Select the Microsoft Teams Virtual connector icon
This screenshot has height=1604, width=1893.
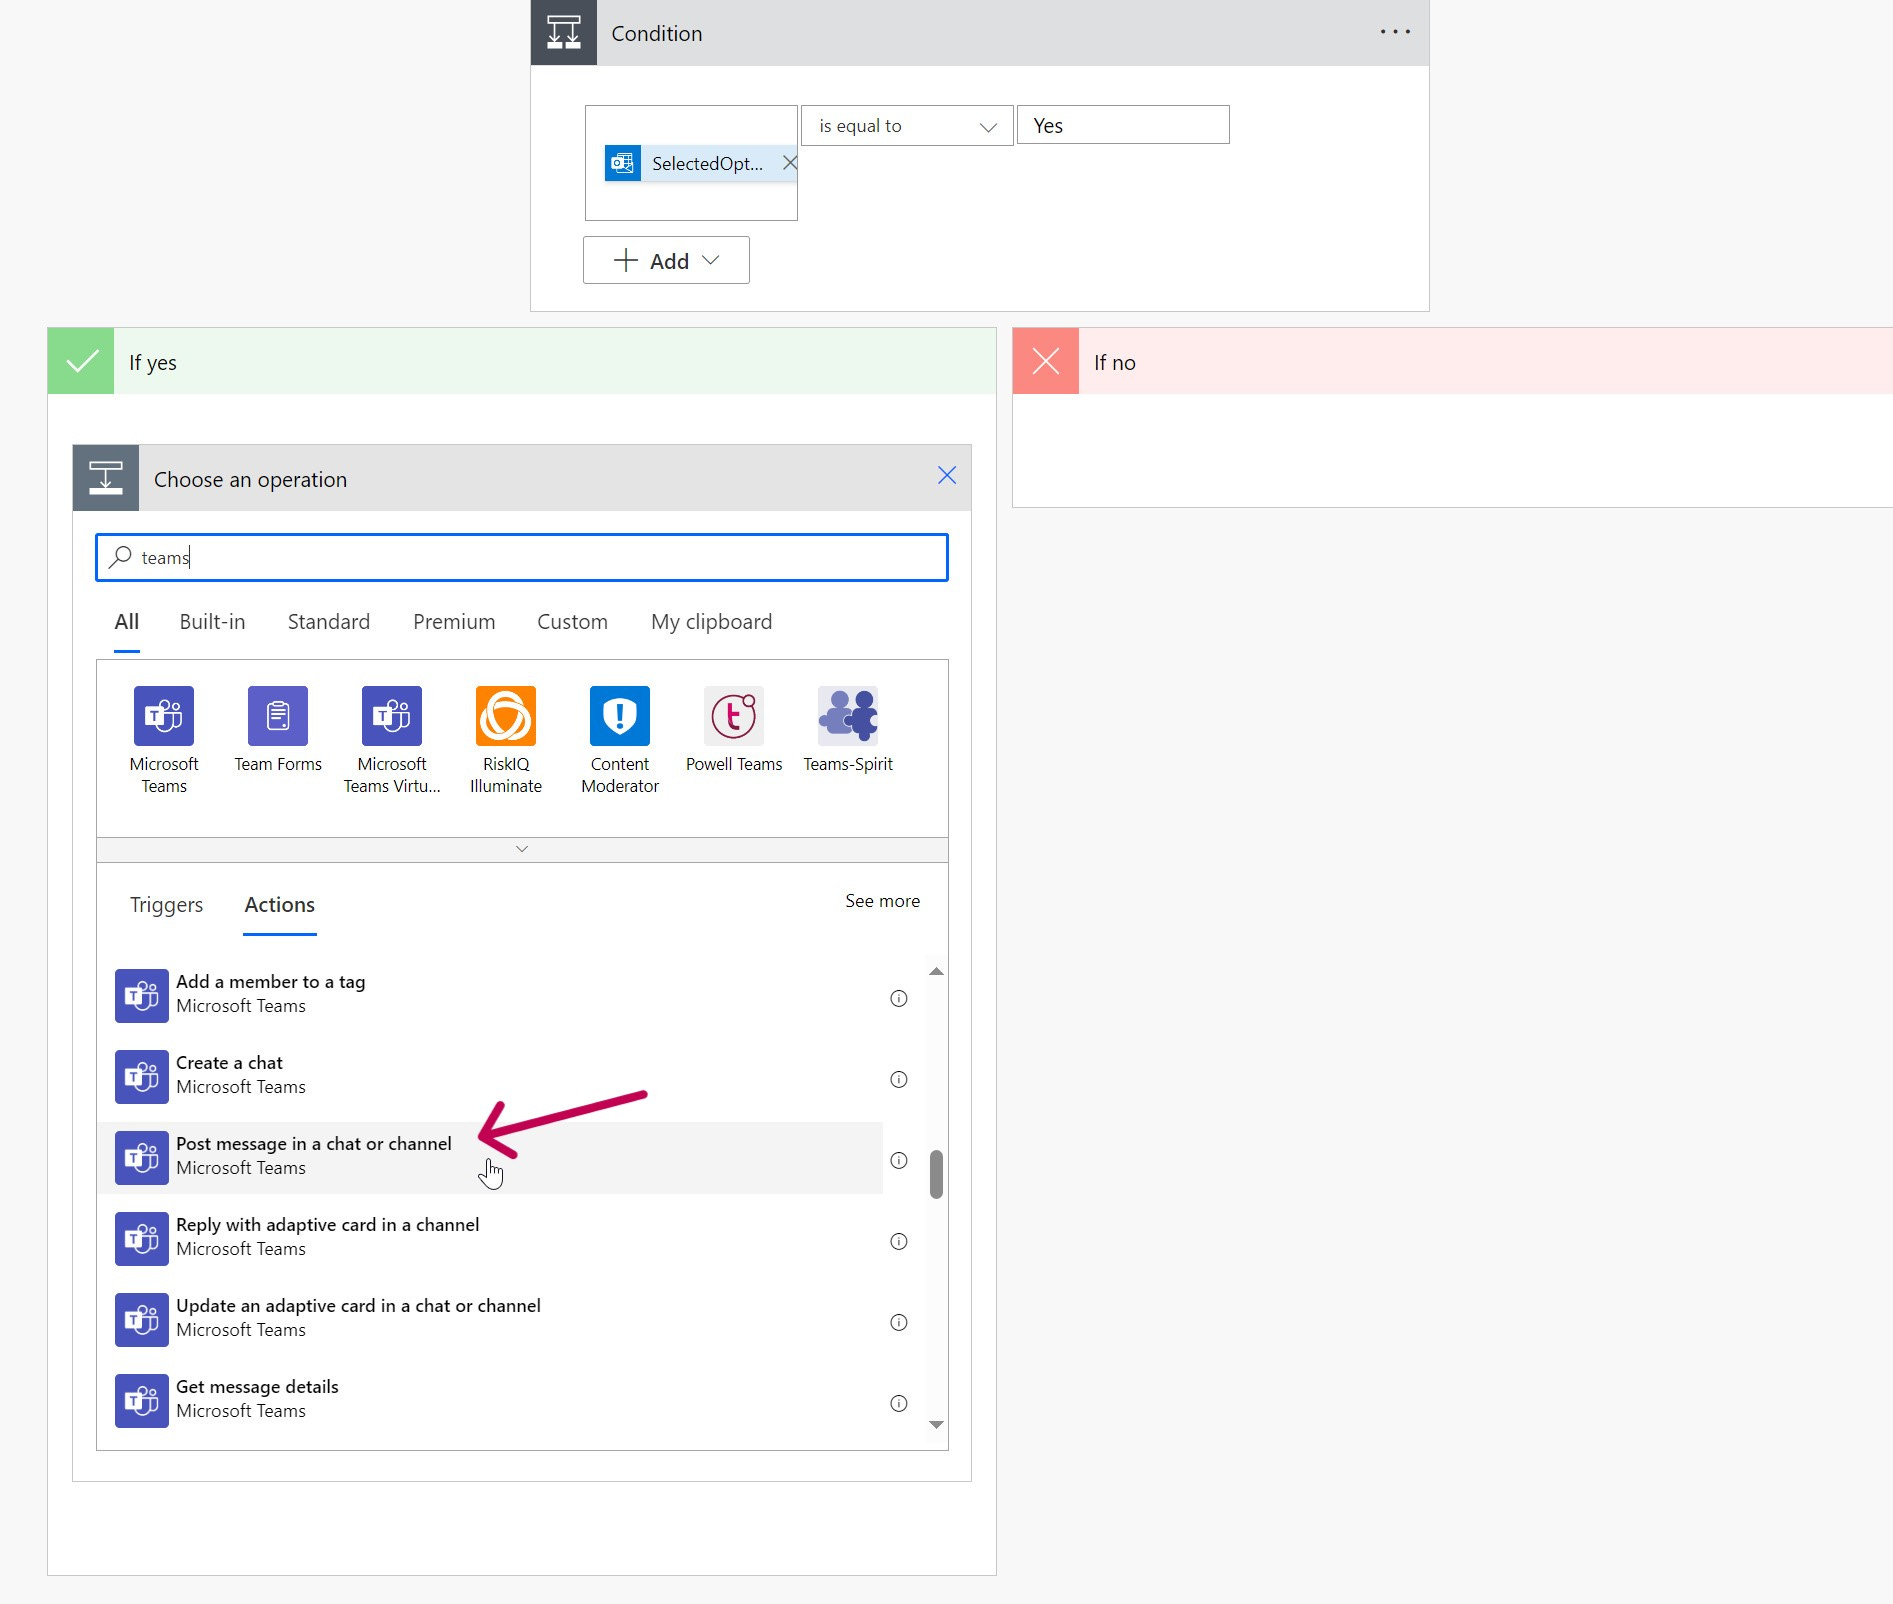pyautogui.click(x=392, y=716)
